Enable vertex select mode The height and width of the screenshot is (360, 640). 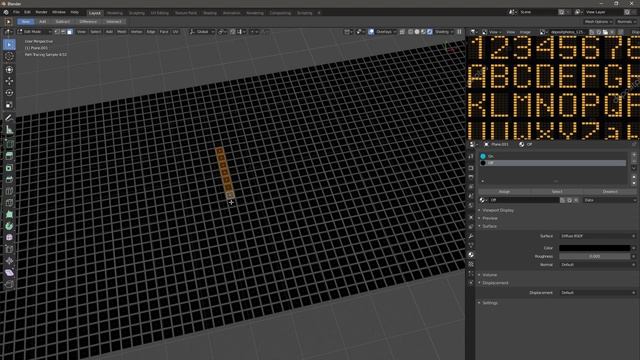click(x=57, y=31)
